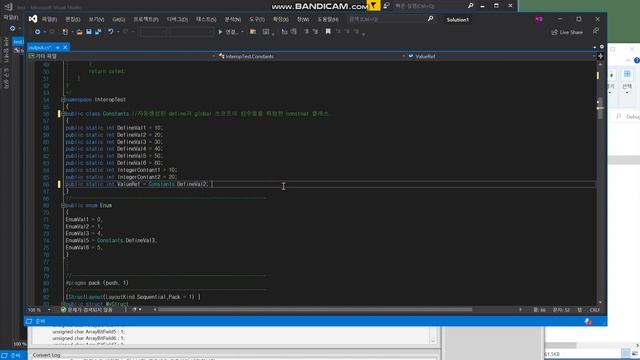This screenshot has width=640, height=360.
Task: Collapse the namespace InteropTest block
Action: click(x=63, y=100)
